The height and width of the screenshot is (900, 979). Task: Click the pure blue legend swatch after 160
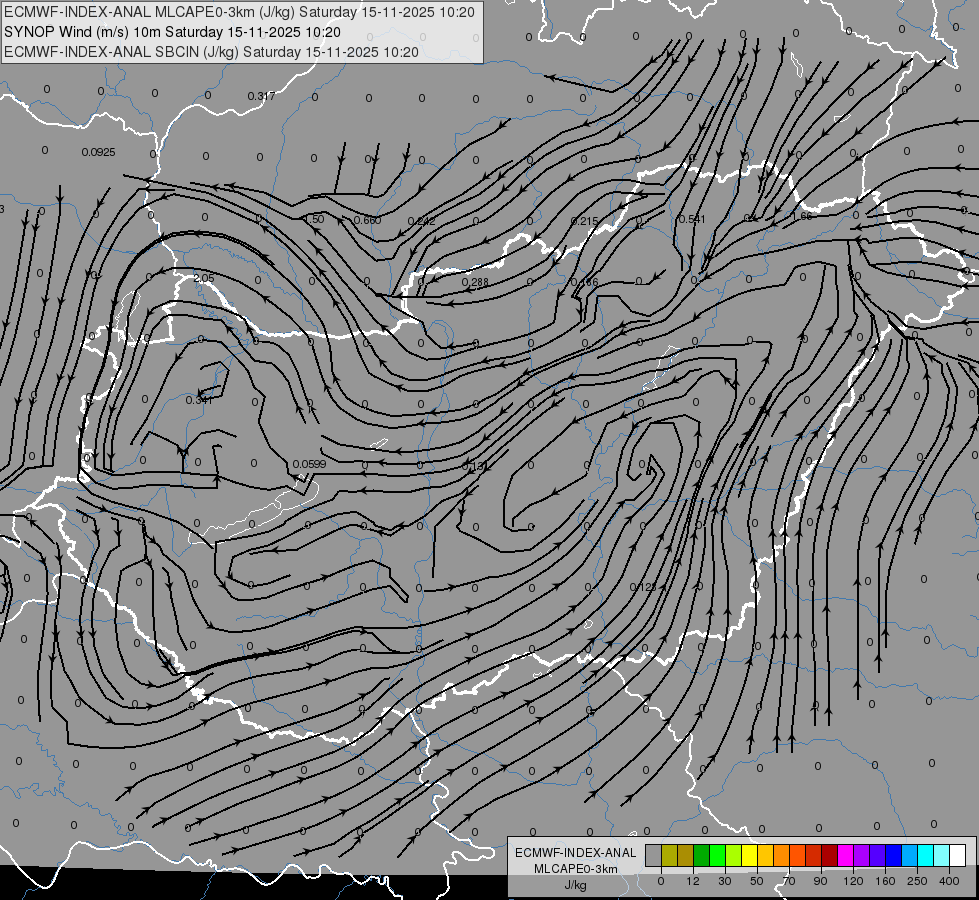[894, 856]
